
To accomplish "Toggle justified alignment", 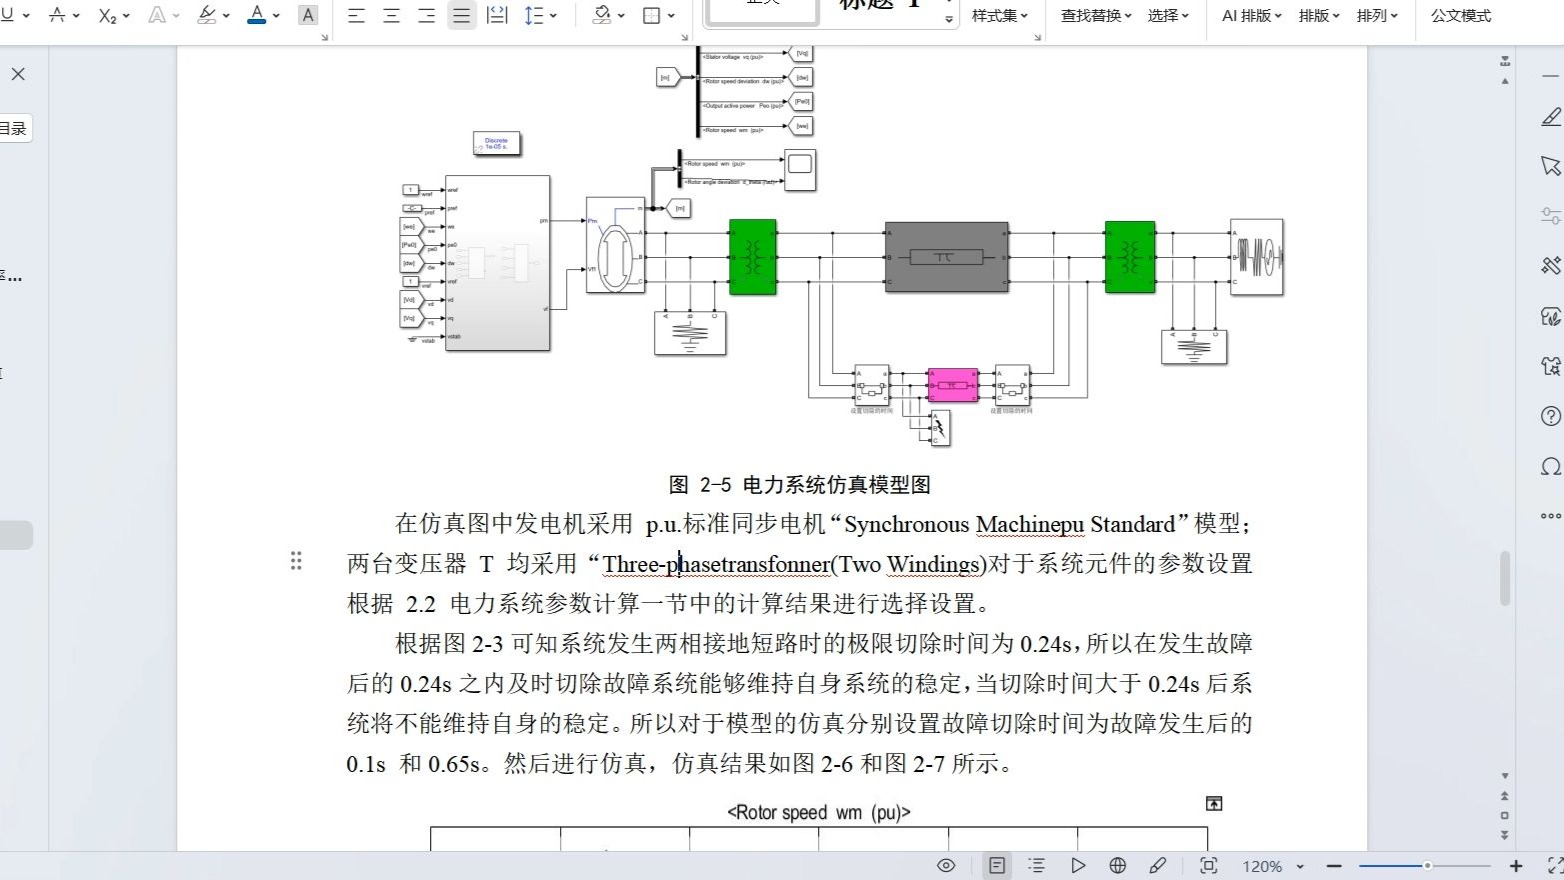I will 461,15.
